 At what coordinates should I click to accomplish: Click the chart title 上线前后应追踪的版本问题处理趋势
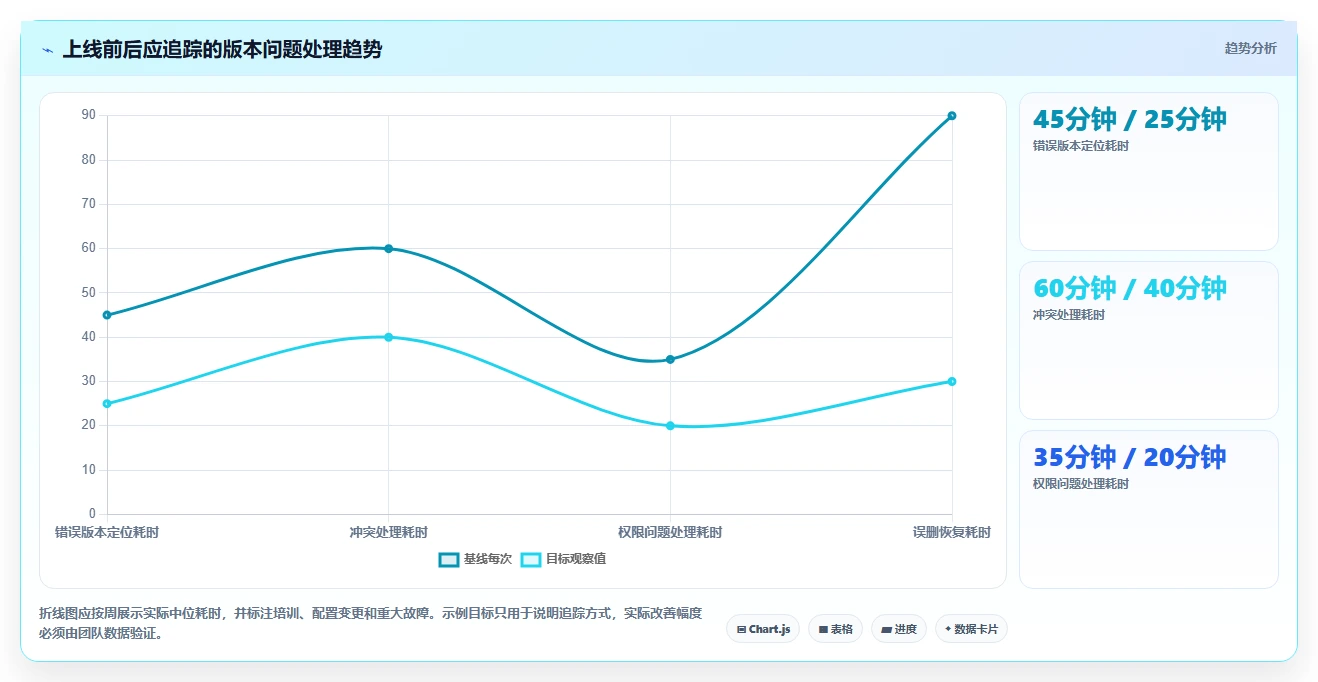point(222,49)
